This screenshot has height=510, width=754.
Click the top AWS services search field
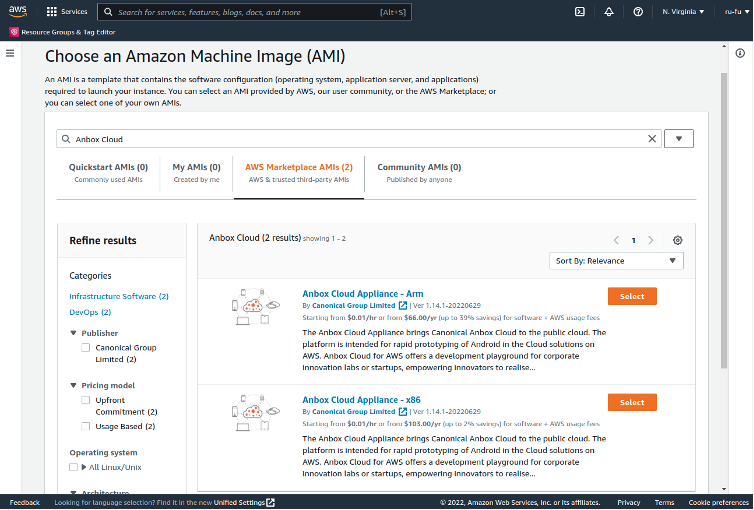tap(254, 12)
